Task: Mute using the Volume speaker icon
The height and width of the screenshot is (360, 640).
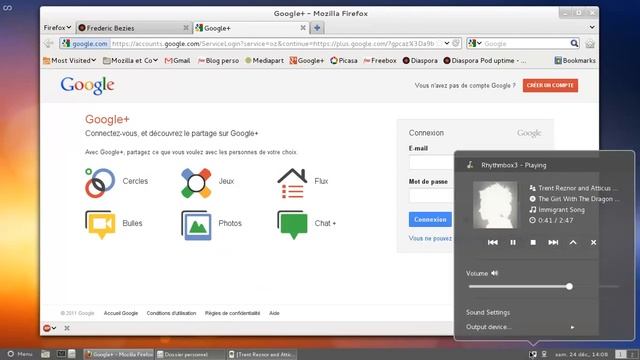Action: click(x=495, y=273)
